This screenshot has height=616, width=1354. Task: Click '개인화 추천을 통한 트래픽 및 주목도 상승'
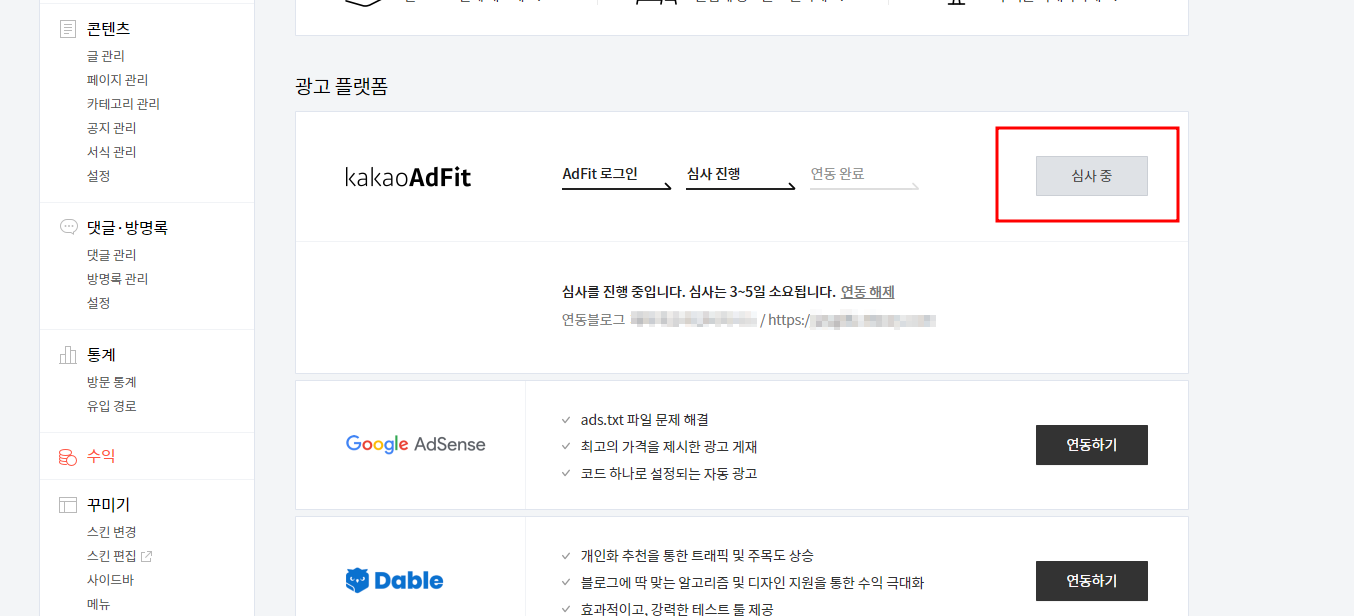(x=697, y=556)
